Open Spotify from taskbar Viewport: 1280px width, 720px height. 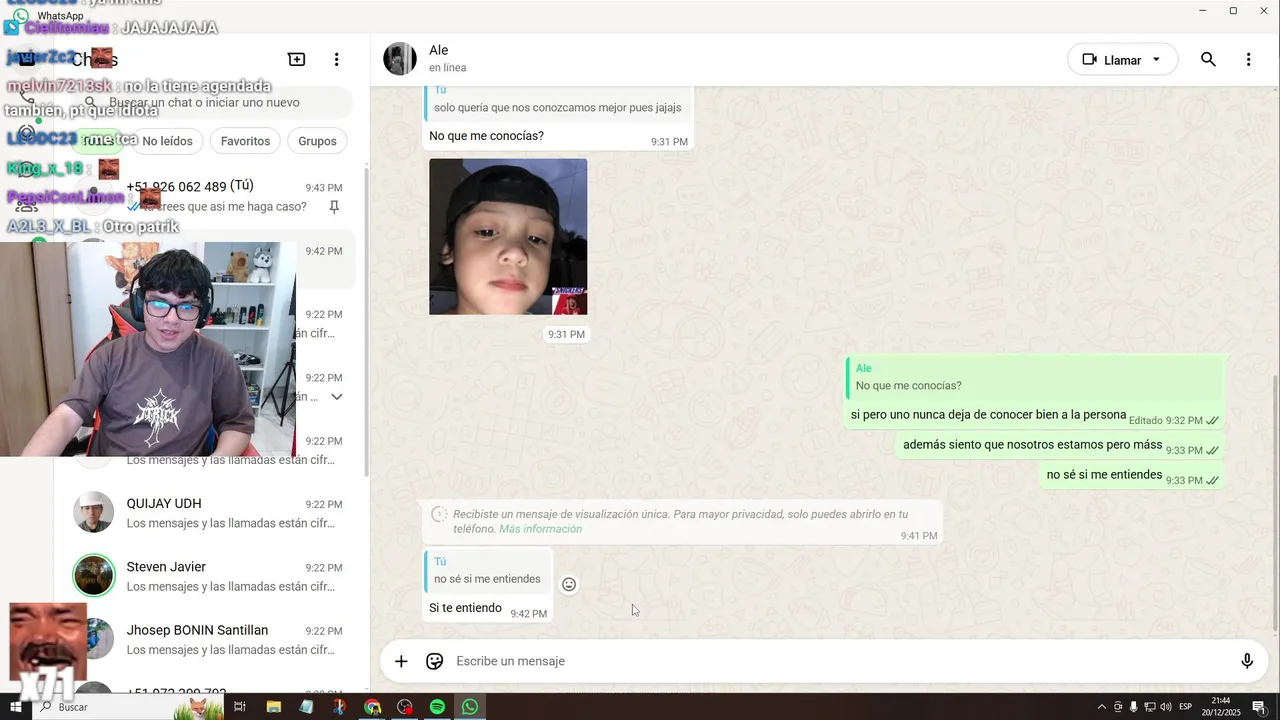click(437, 707)
